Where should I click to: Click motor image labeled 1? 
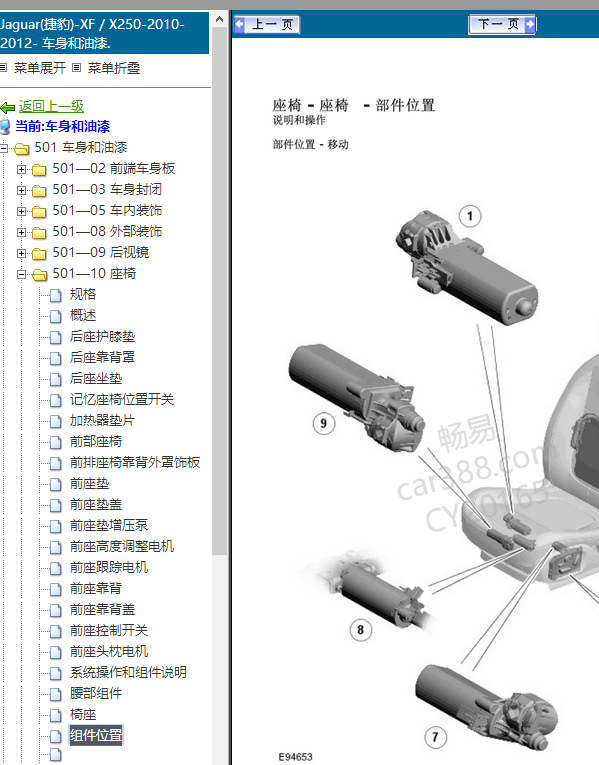467,268
